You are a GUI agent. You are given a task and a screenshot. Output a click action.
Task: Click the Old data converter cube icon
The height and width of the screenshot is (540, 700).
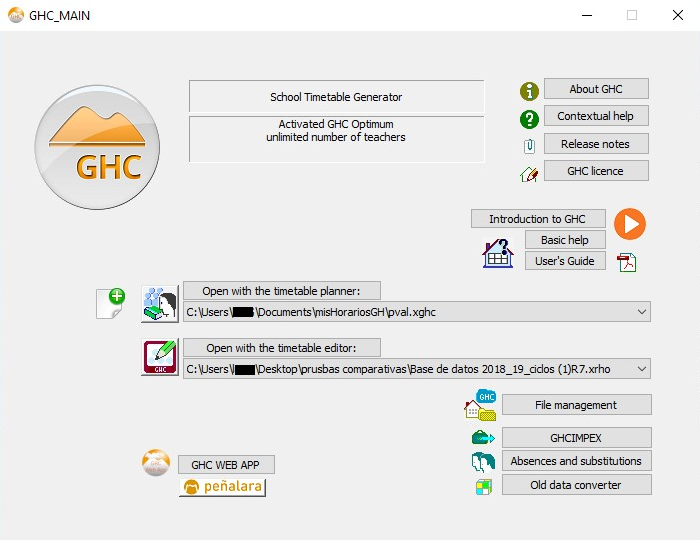pyautogui.click(x=484, y=487)
